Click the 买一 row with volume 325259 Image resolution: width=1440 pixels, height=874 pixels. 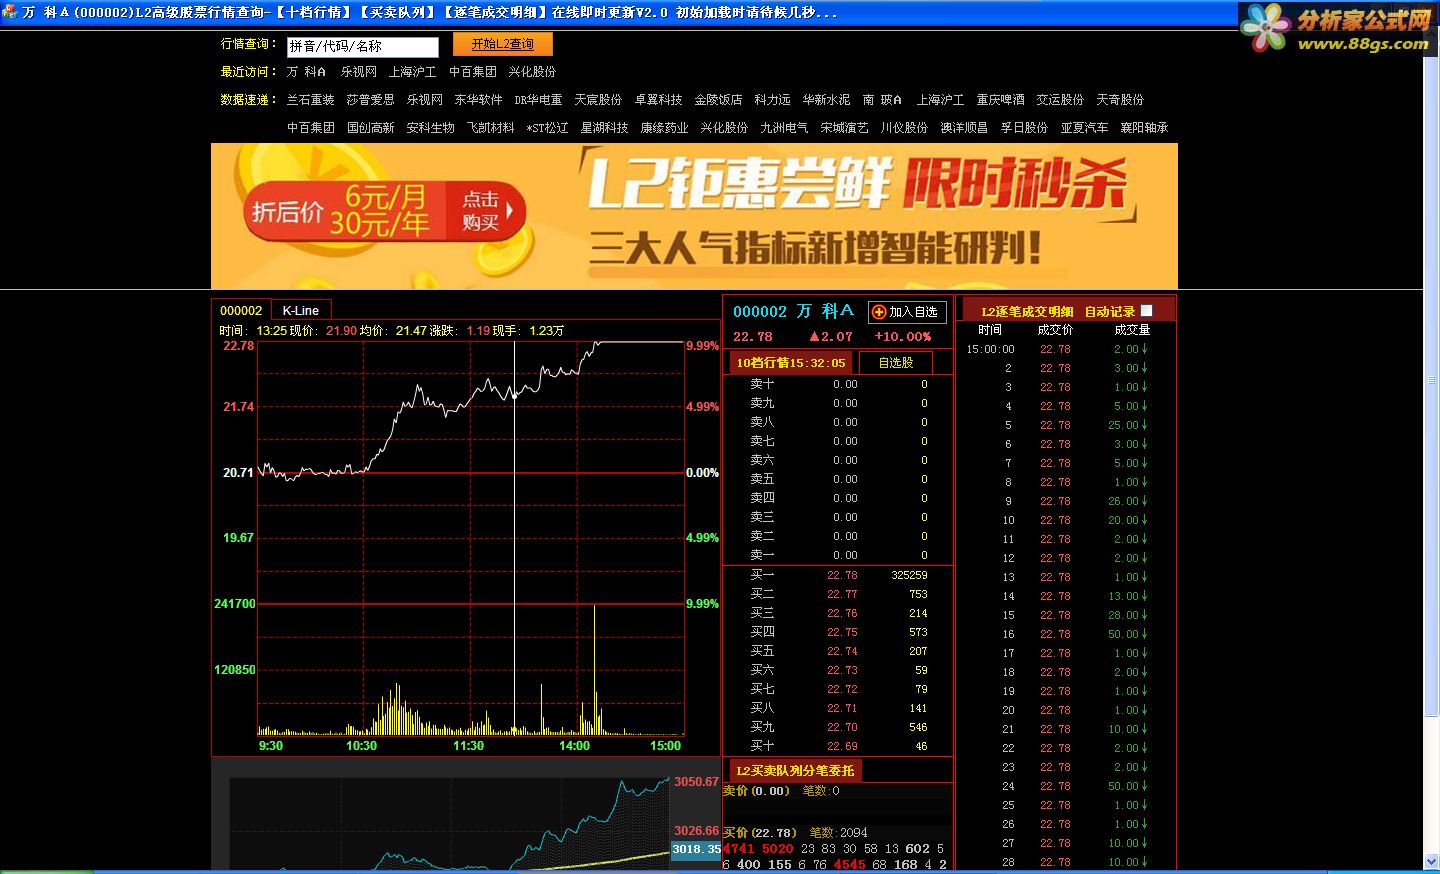pos(838,575)
